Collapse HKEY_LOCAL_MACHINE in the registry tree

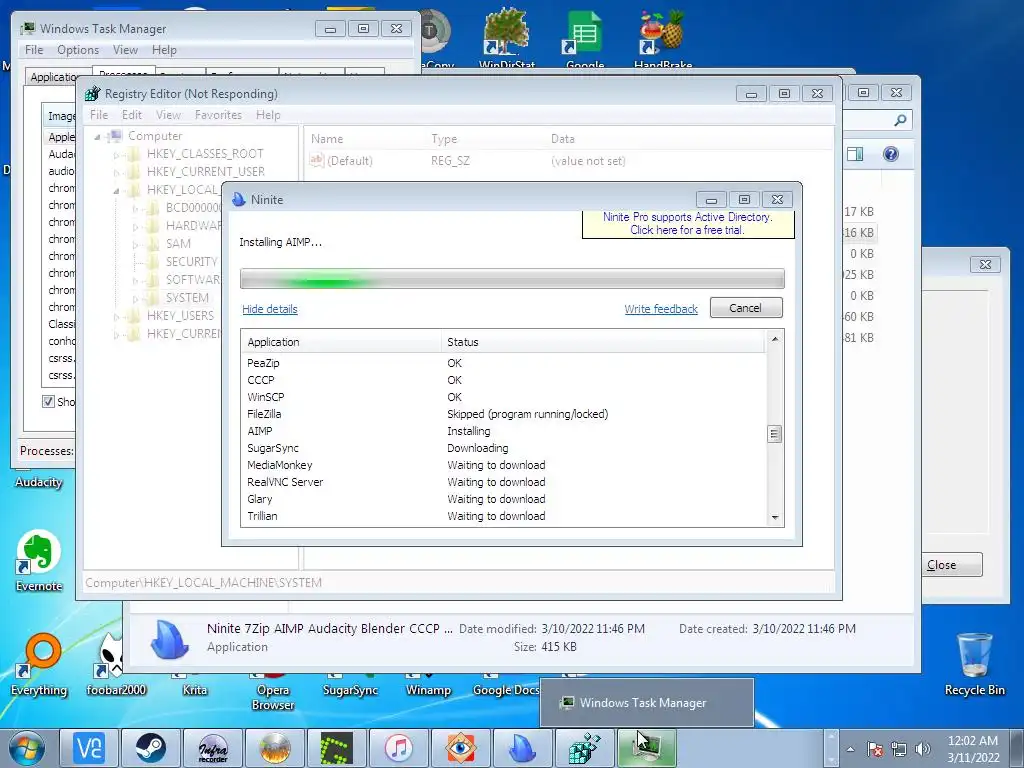tap(116, 191)
